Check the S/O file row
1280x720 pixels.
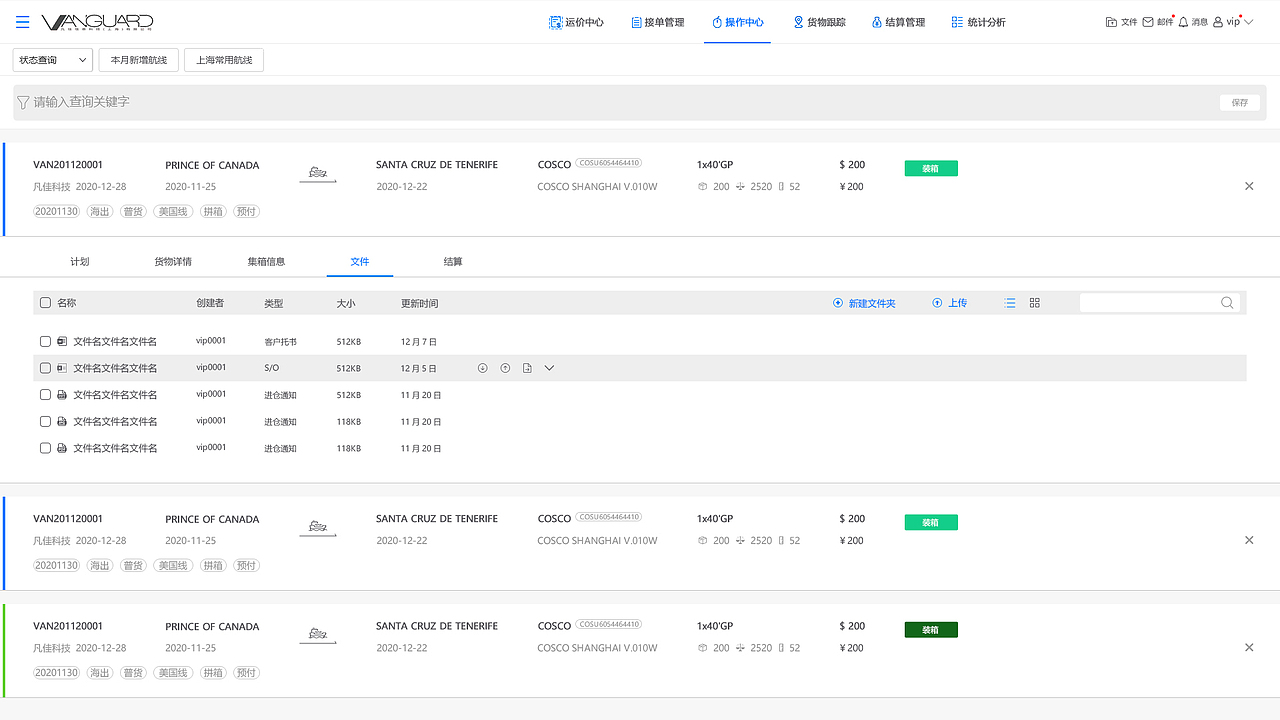(45, 368)
